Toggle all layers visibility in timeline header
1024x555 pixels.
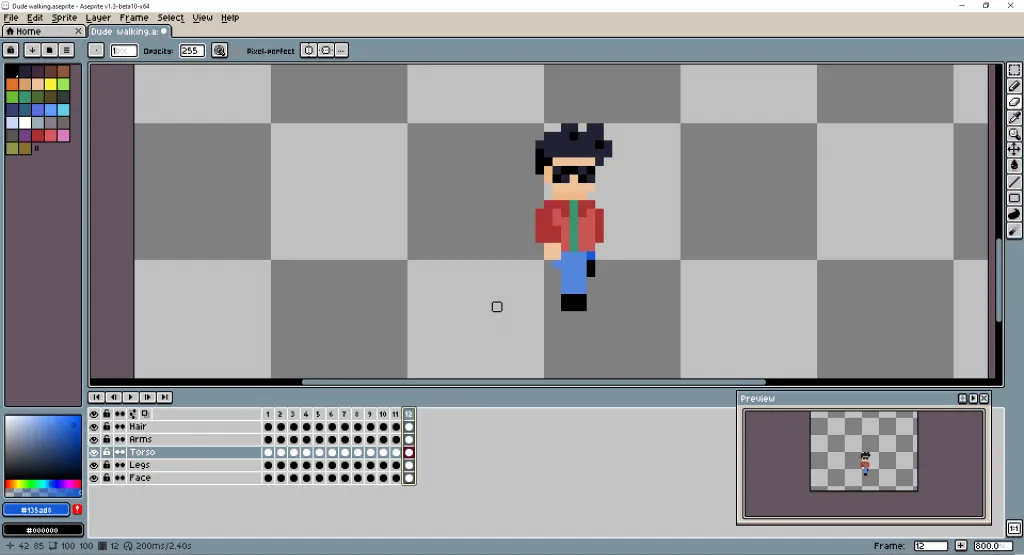tap(94, 414)
